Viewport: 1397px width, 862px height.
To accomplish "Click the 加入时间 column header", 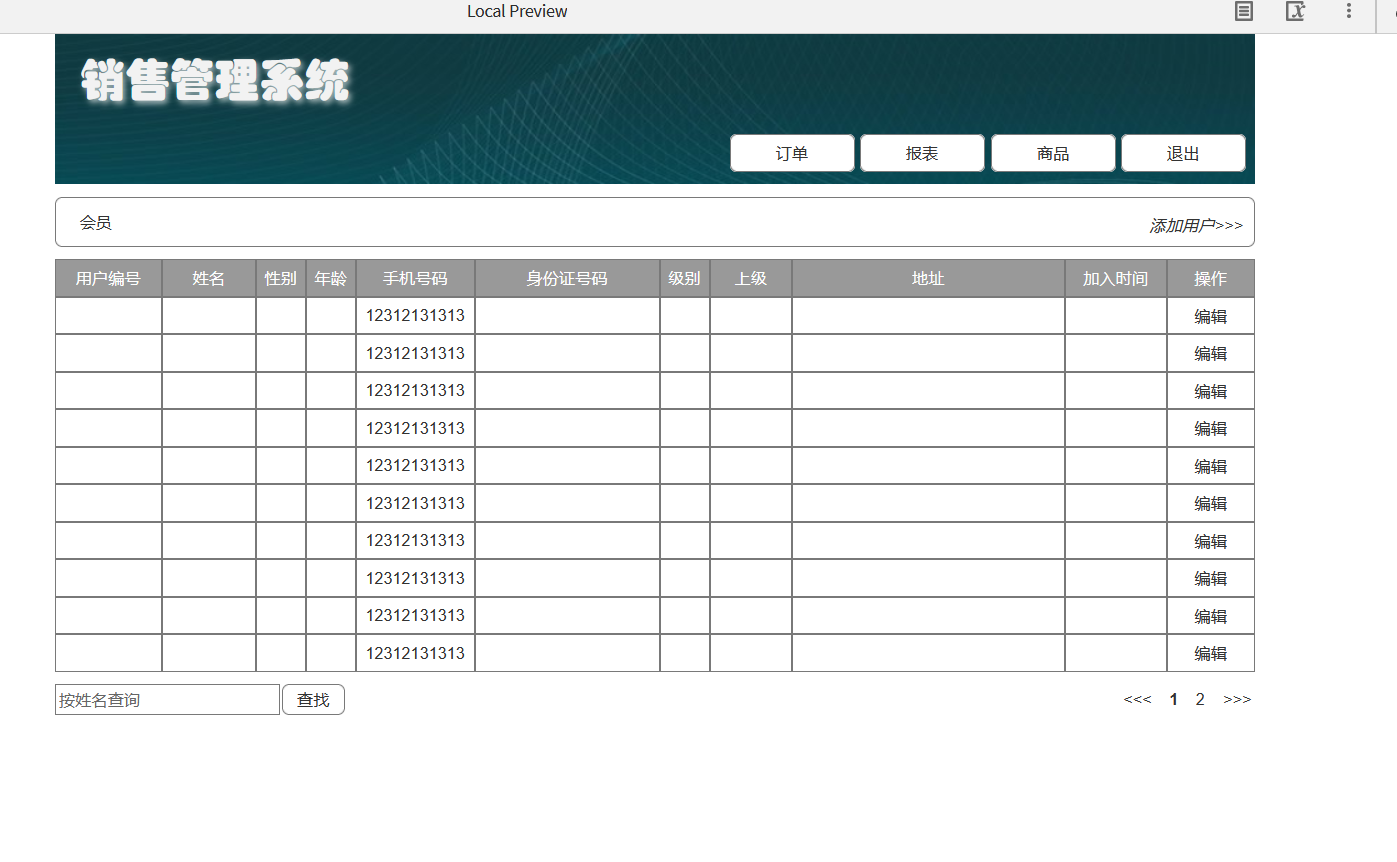I will (1116, 278).
